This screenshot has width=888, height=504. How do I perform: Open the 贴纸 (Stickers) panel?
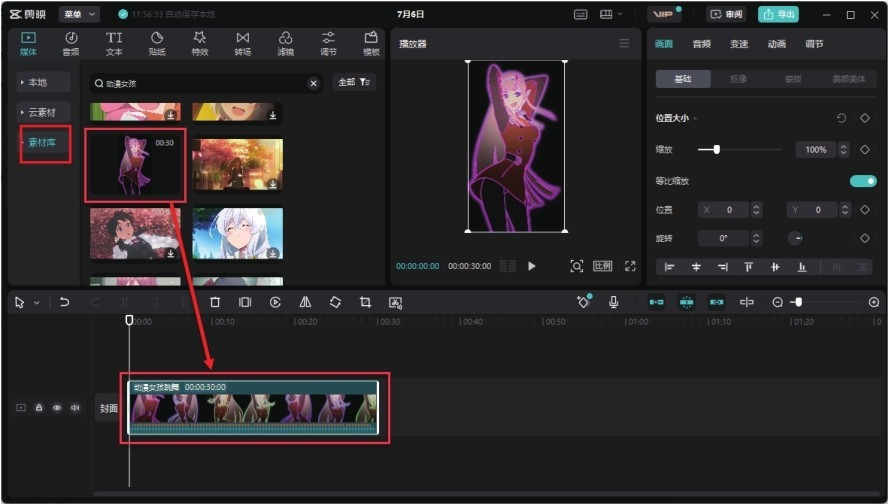click(x=157, y=44)
